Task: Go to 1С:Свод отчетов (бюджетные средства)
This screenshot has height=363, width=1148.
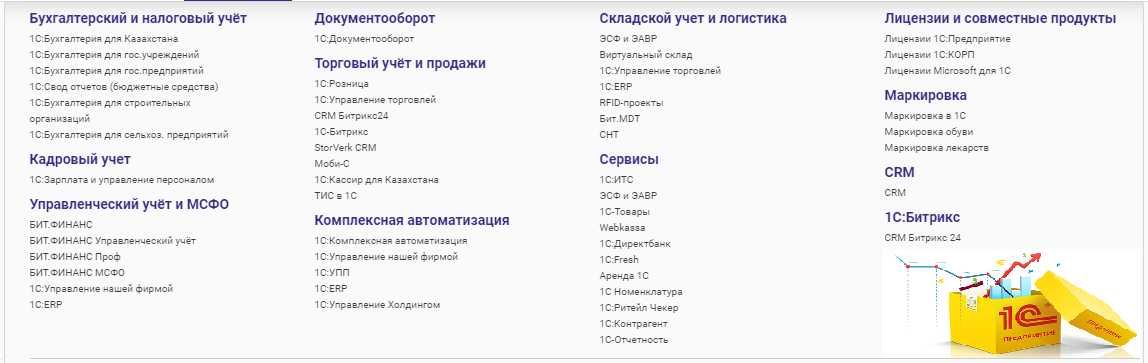Action: (x=124, y=87)
